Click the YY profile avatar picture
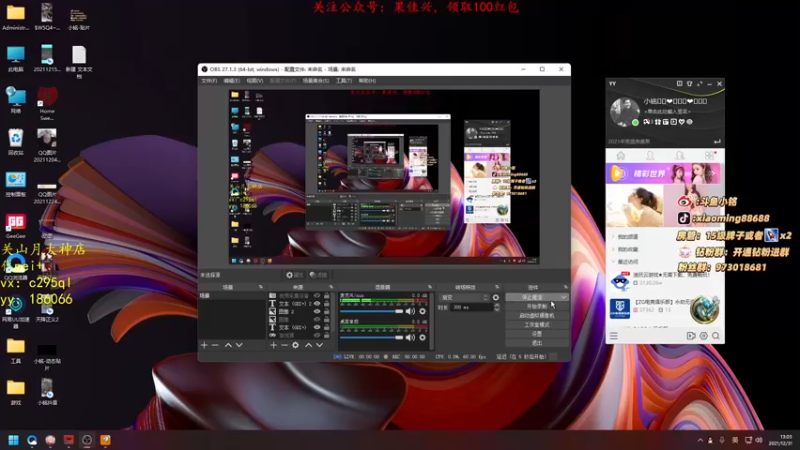The width and height of the screenshot is (800, 450). (x=624, y=111)
